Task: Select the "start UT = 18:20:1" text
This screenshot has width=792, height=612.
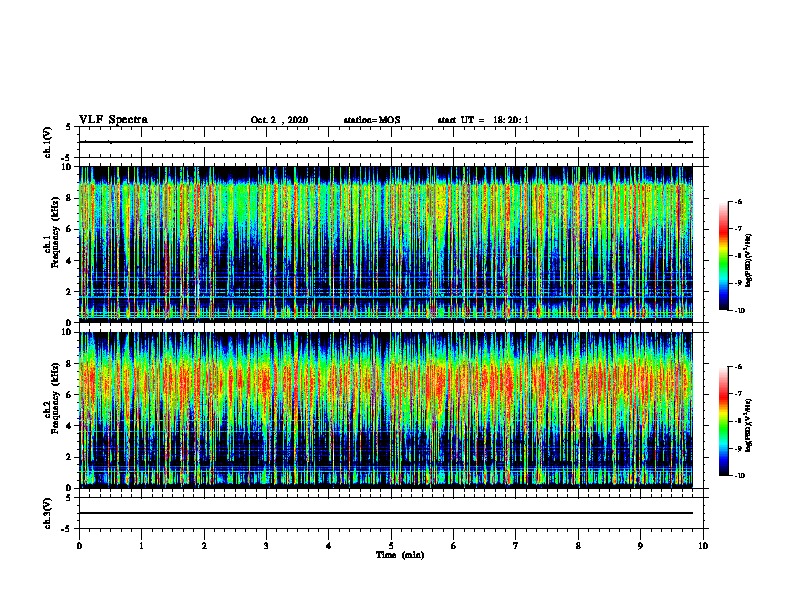Action: click(483, 120)
